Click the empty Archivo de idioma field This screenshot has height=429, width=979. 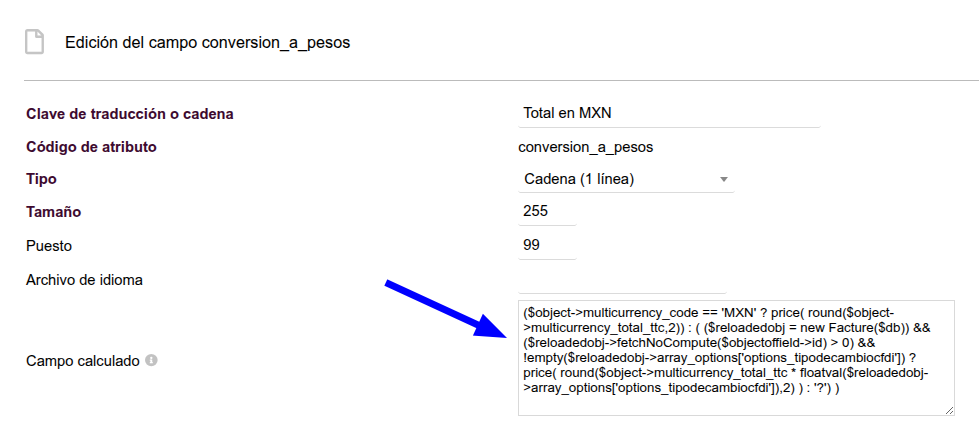622,280
